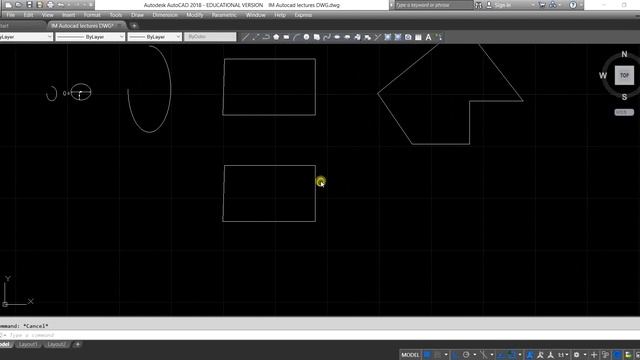The image size is (640, 360).
Task: Open the 1:1 annotation scale dropdown
Action: click(563, 355)
